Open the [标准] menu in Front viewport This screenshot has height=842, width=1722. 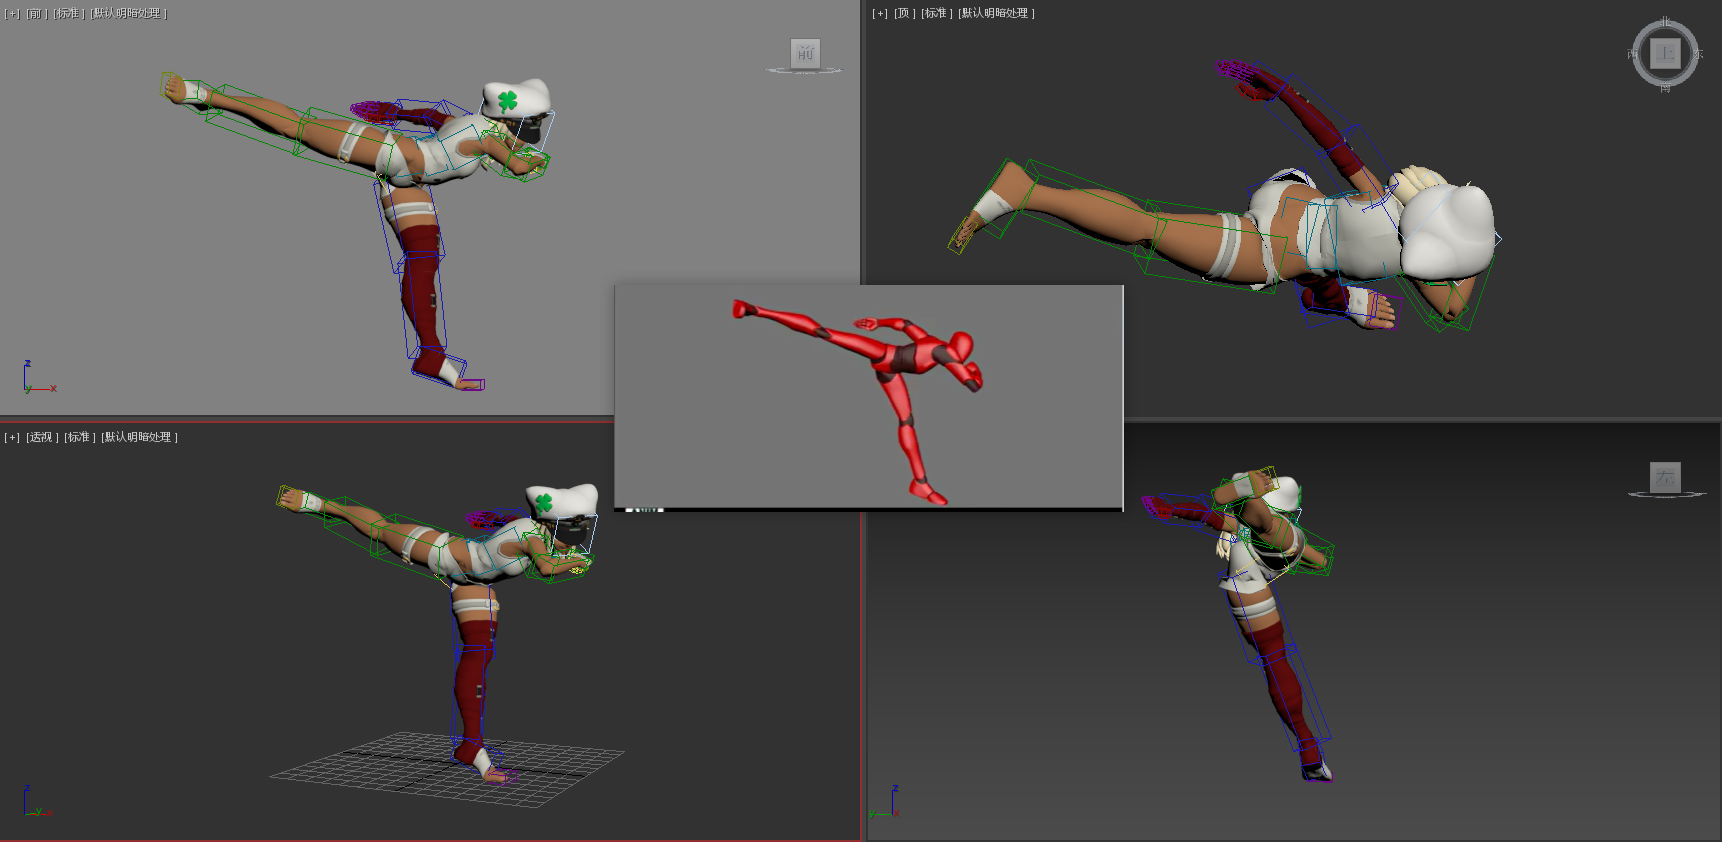69,14
